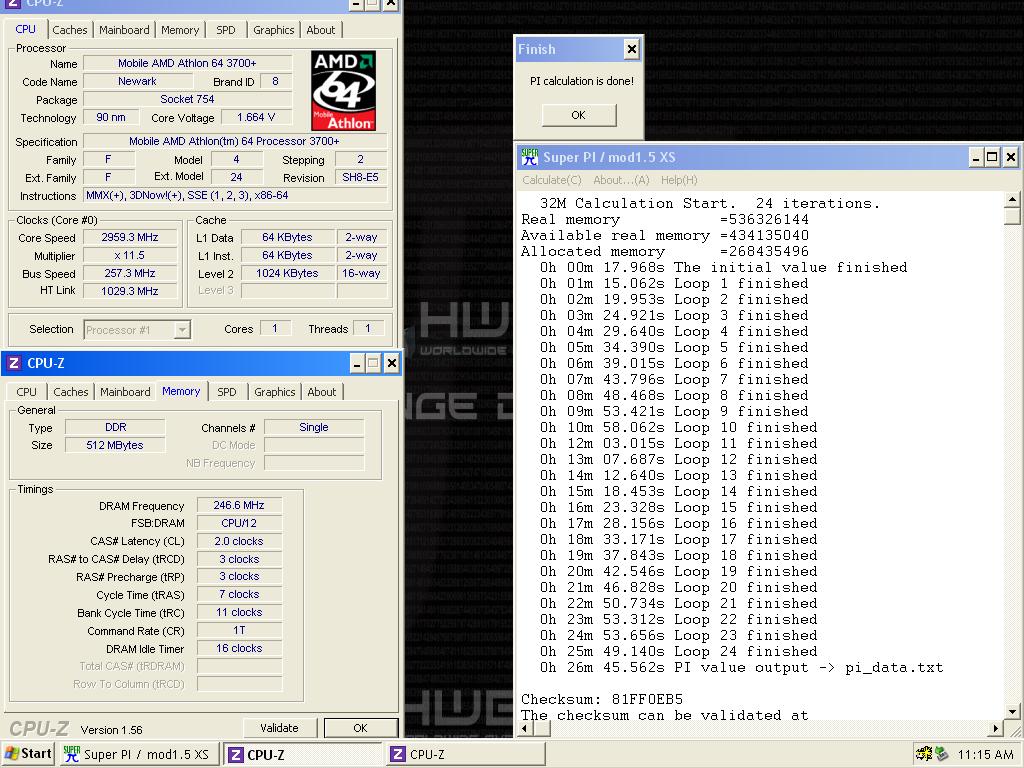
Task: Click the DRAM Frequency value 246.6 MHz
Action: tap(239, 505)
